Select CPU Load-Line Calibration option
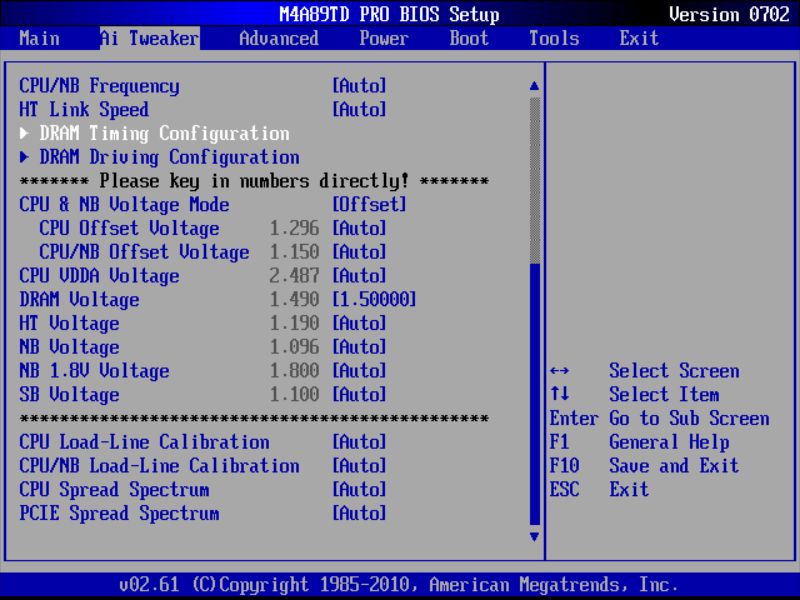Screen dimensions: 800x600 (359, 442)
